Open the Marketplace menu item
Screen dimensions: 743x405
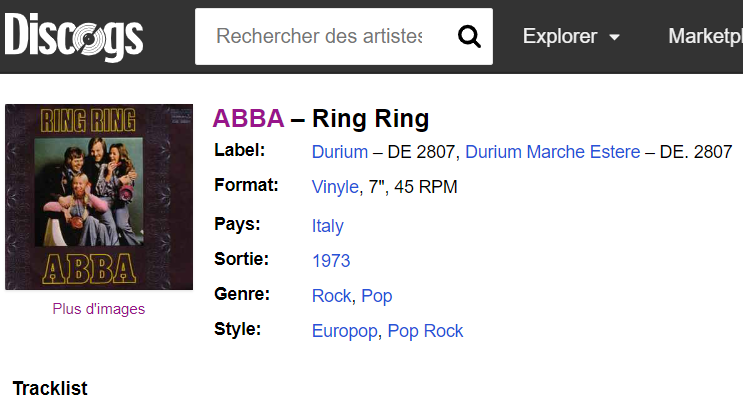click(x=705, y=37)
